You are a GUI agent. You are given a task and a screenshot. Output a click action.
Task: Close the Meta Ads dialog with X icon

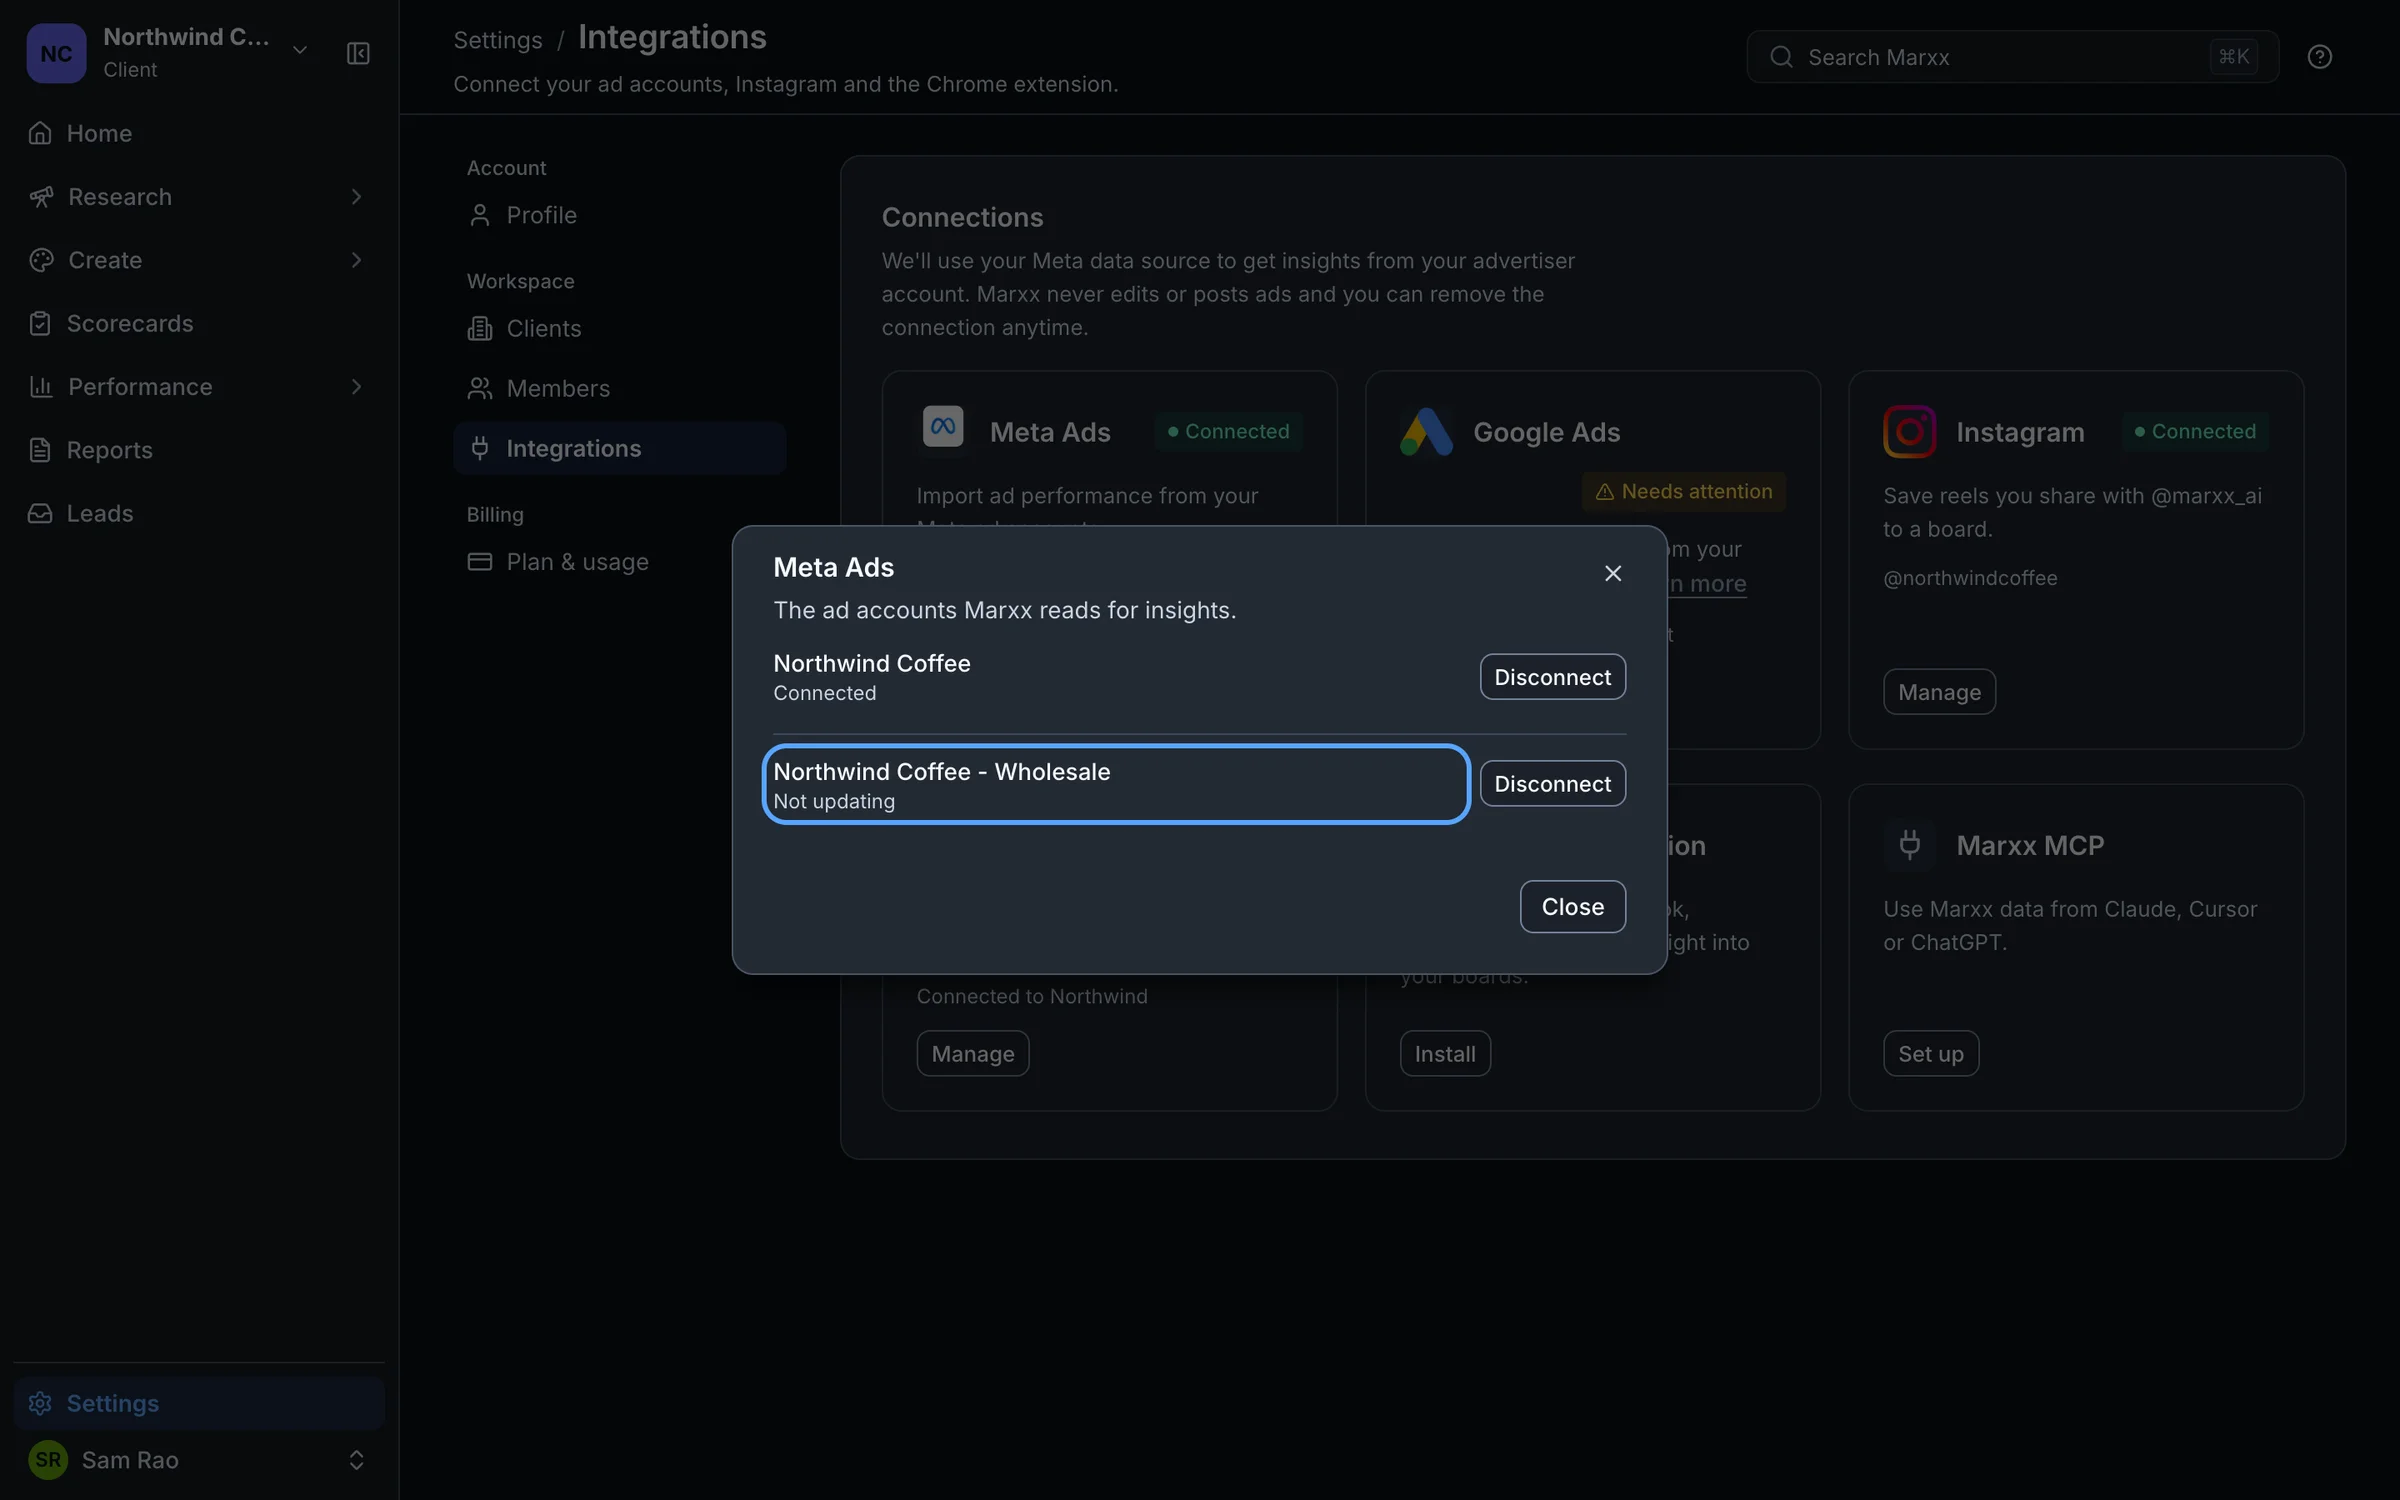coord(1613,573)
